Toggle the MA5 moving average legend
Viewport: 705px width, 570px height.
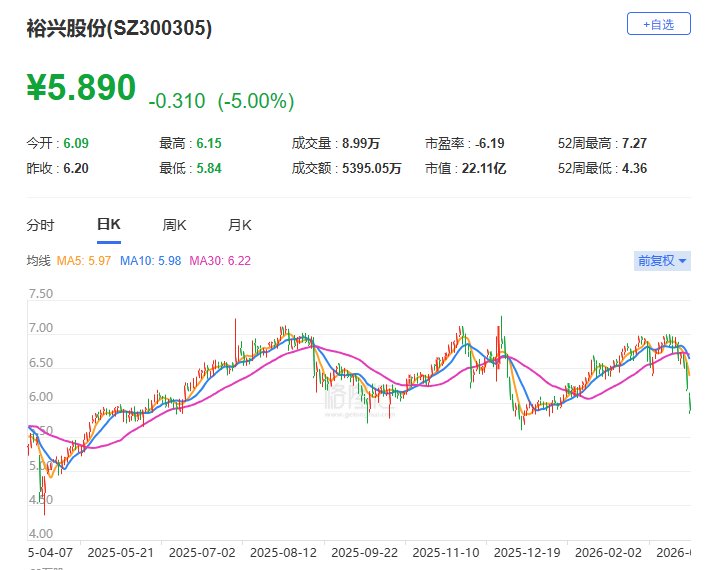coord(83,261)
